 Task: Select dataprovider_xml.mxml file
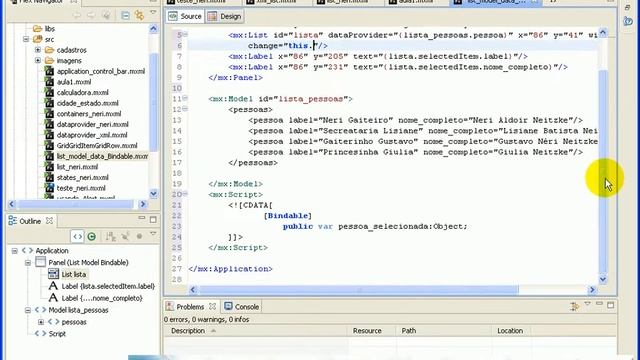pos(92,135)
